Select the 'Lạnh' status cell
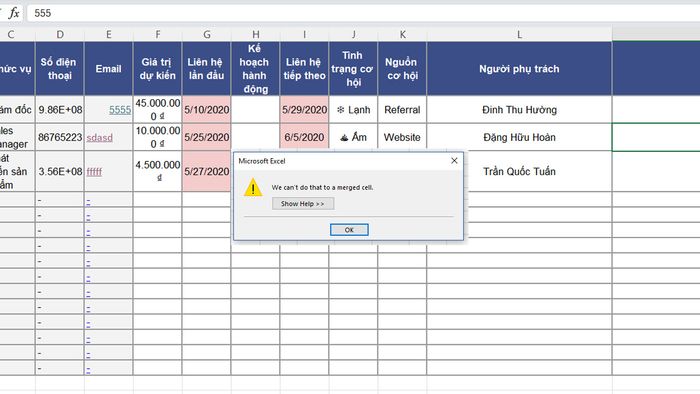 click(x=354, y=110)
